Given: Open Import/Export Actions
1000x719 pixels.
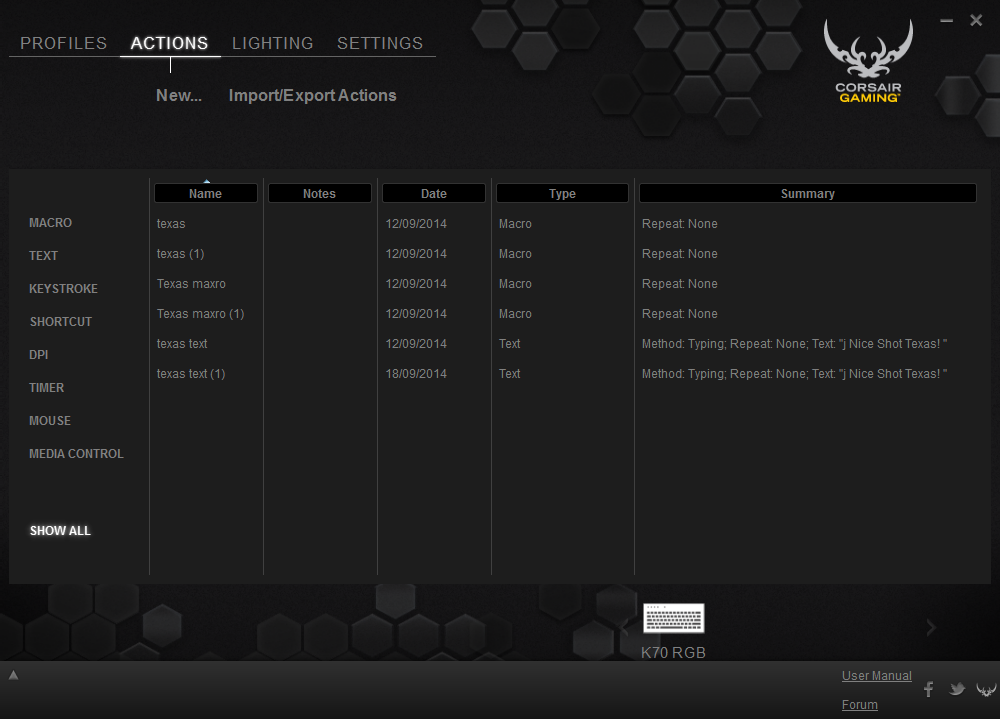Looking at the screenshot, I should tap(312, 95).
